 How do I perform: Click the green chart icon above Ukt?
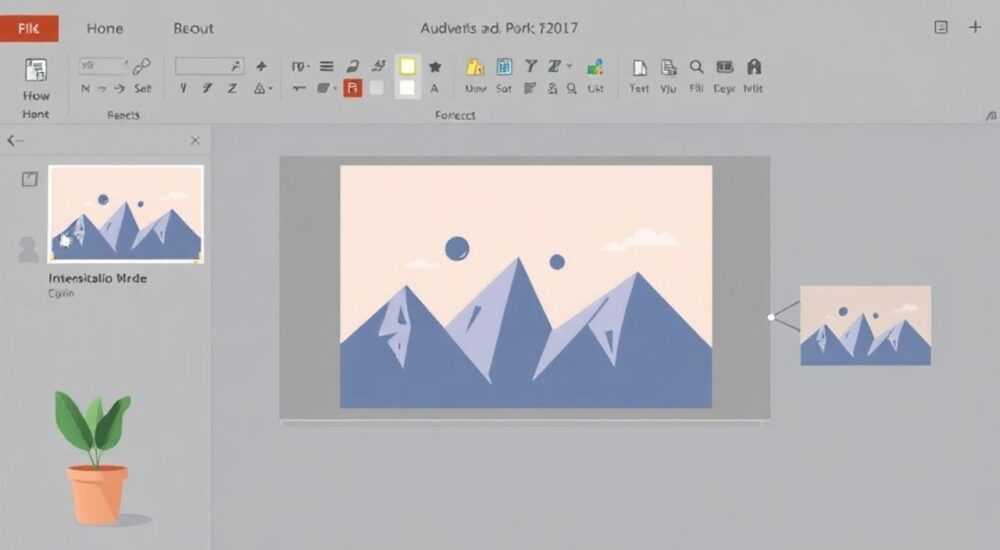(x=595, y=66)
